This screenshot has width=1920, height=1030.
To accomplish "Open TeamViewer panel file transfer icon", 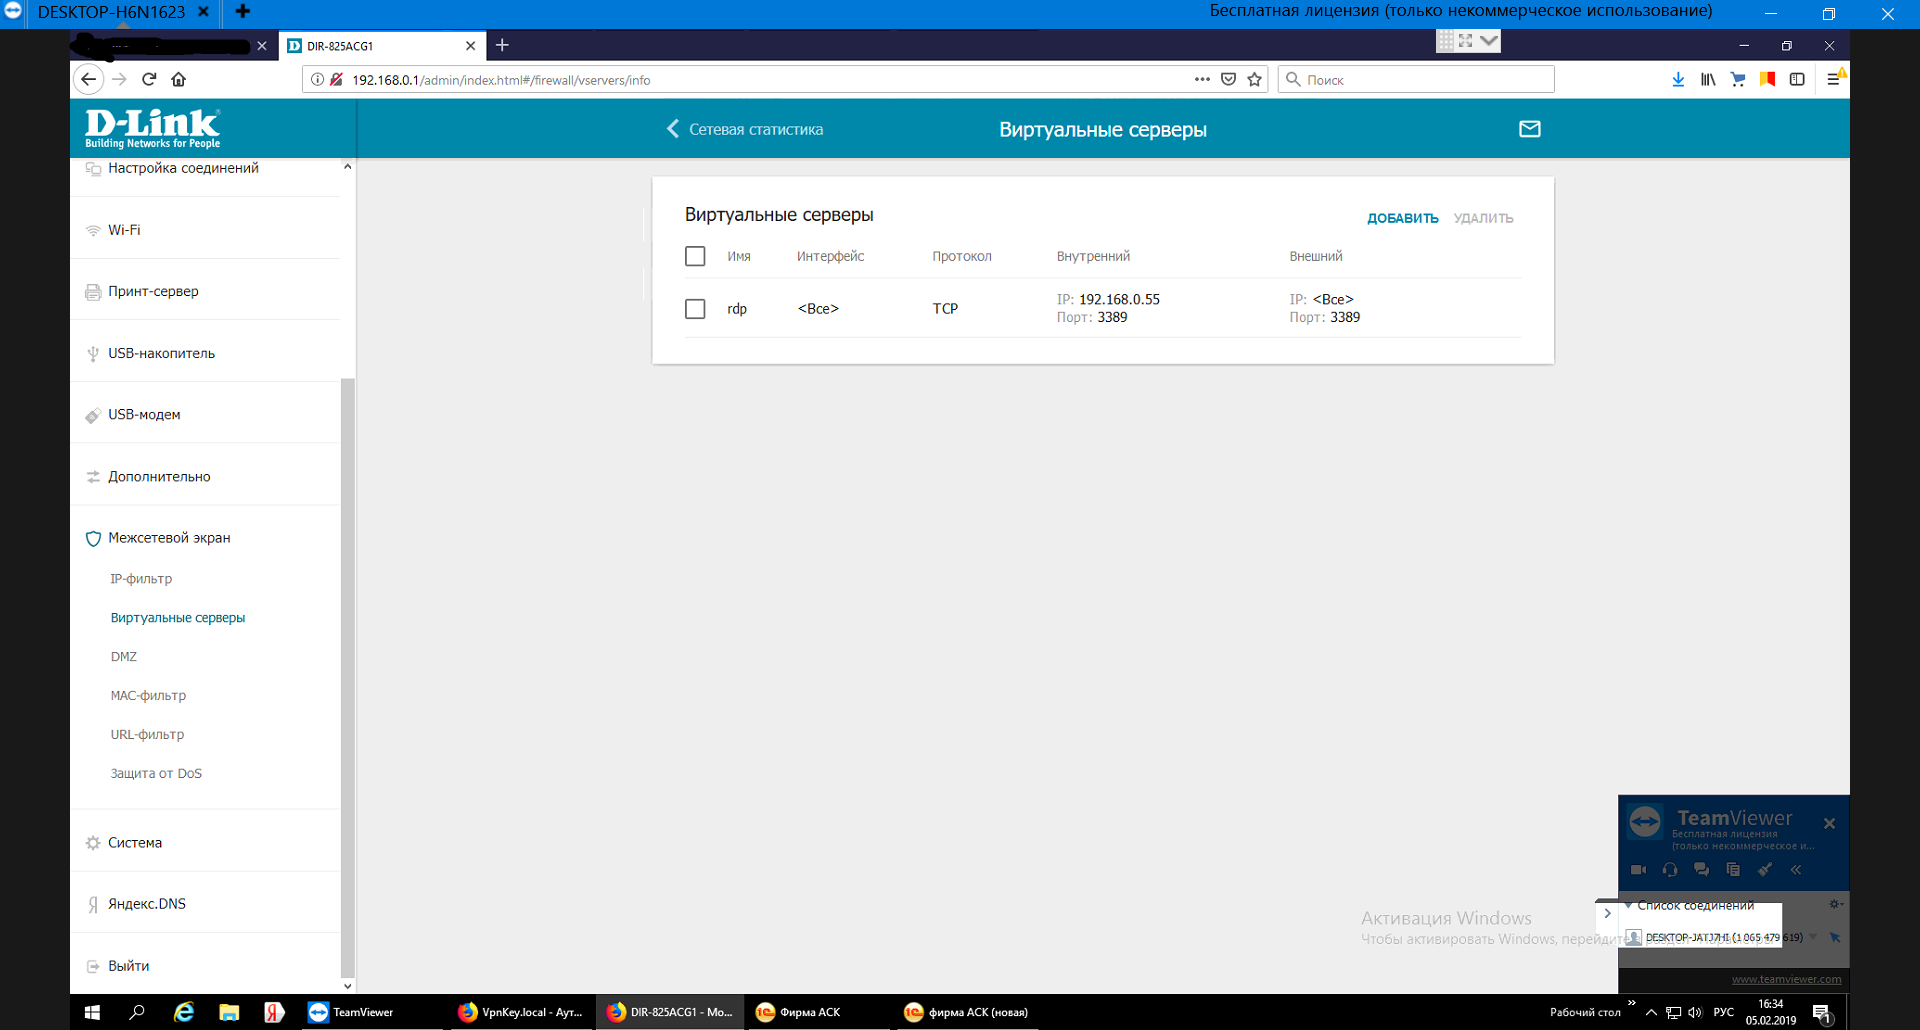I will pyautogui.click(x=1733, y=870).
